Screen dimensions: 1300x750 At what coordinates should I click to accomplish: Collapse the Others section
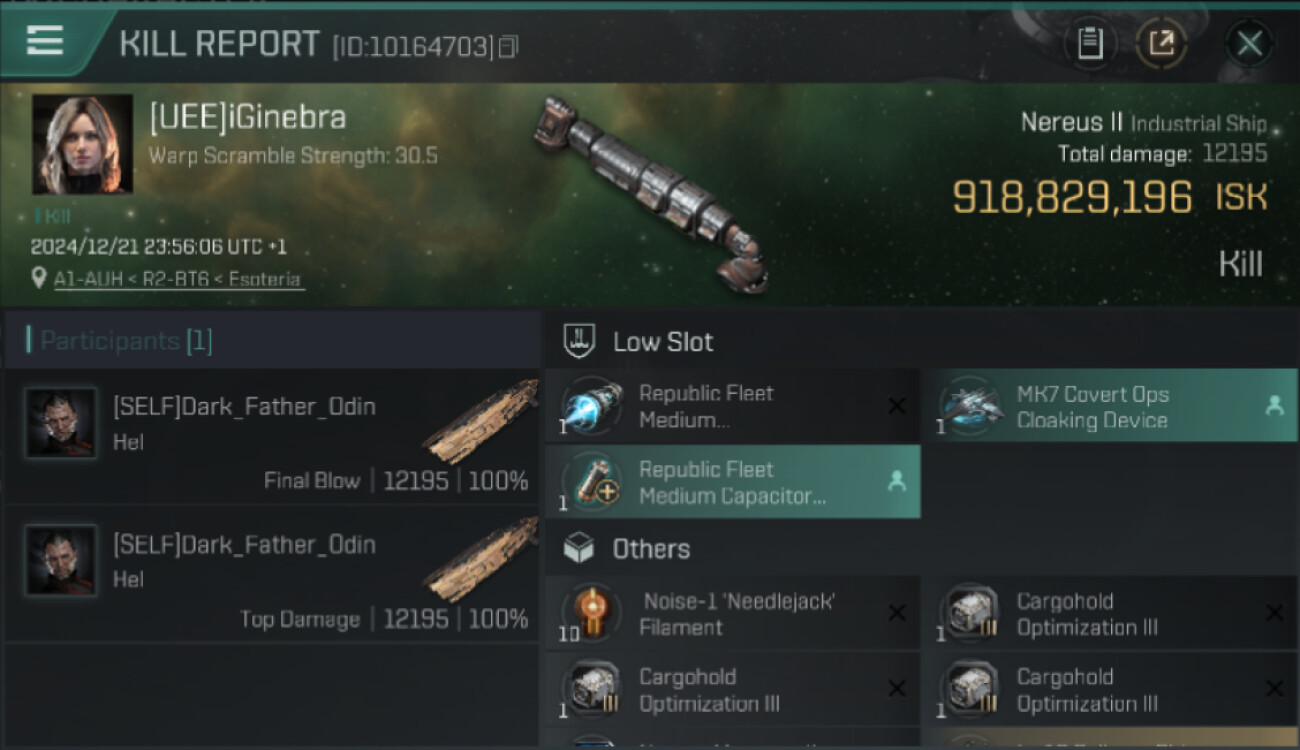pyautogui.click(x=651, y=549)
